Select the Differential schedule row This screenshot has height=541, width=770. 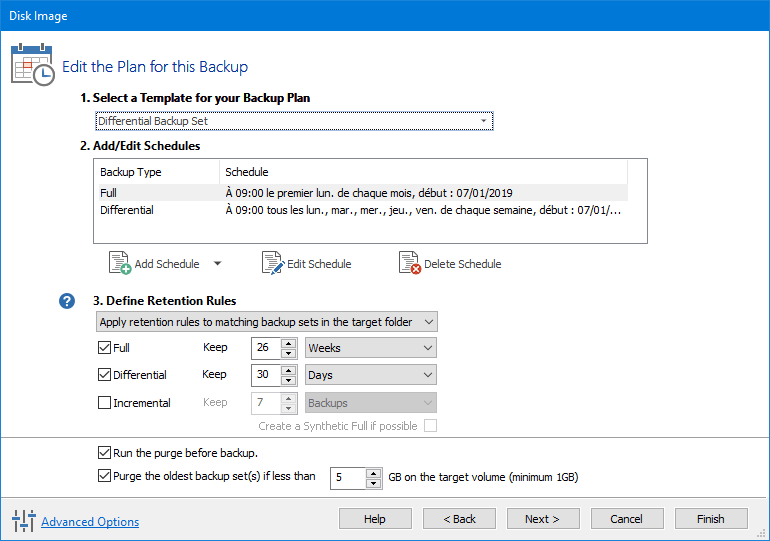click(x=362, y=210)
